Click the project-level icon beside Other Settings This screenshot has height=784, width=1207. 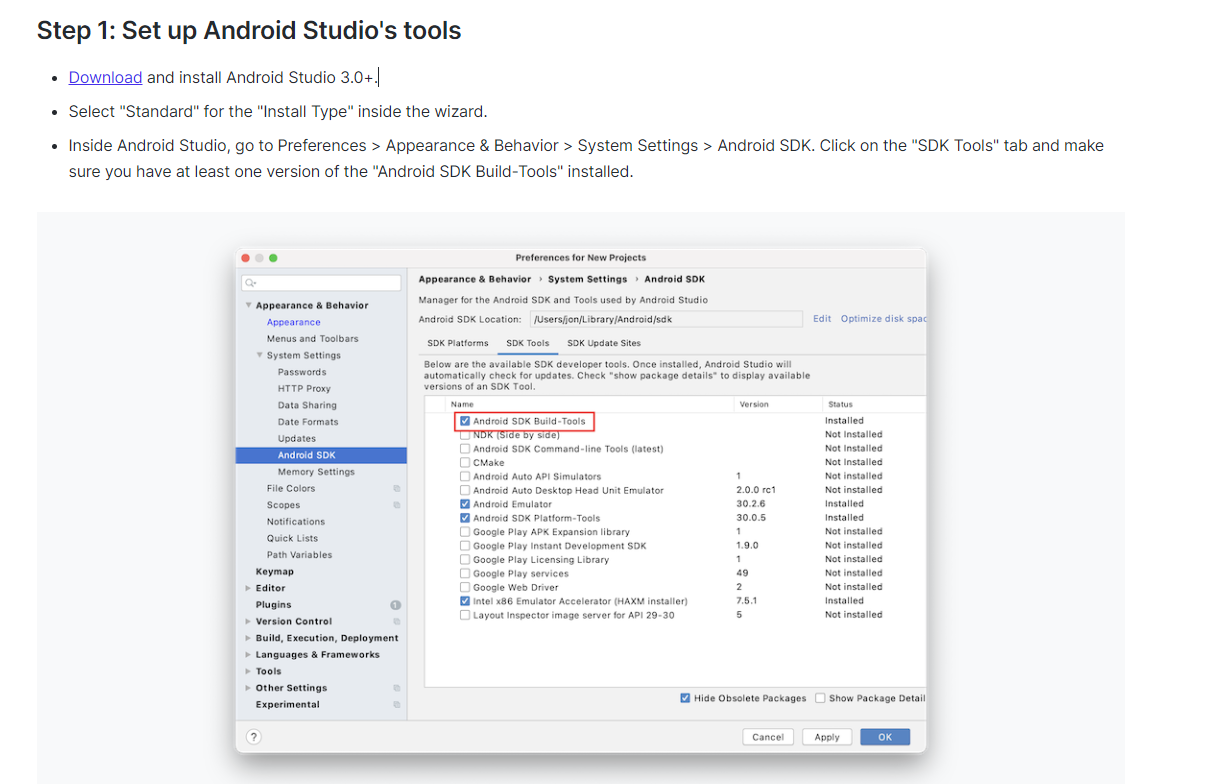396,688
